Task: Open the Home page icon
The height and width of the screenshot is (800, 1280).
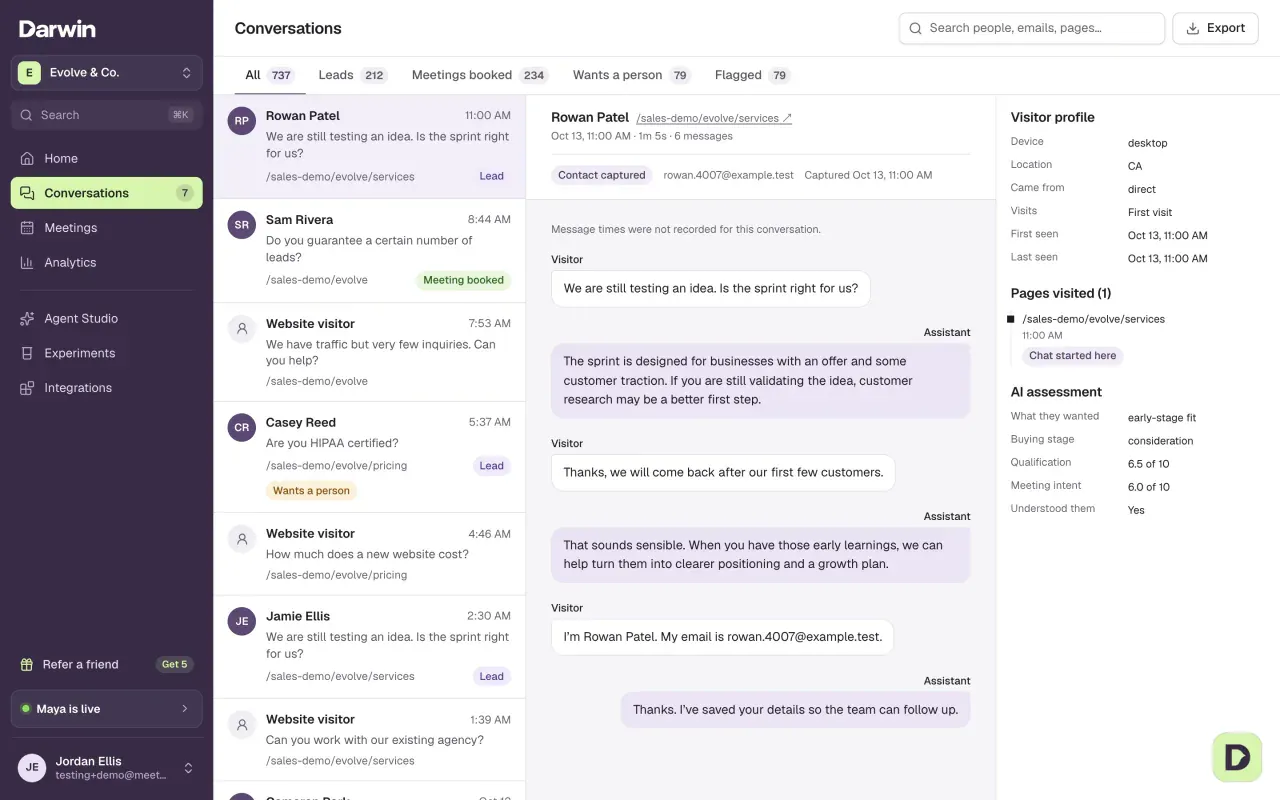Action: tap(27, 158)
